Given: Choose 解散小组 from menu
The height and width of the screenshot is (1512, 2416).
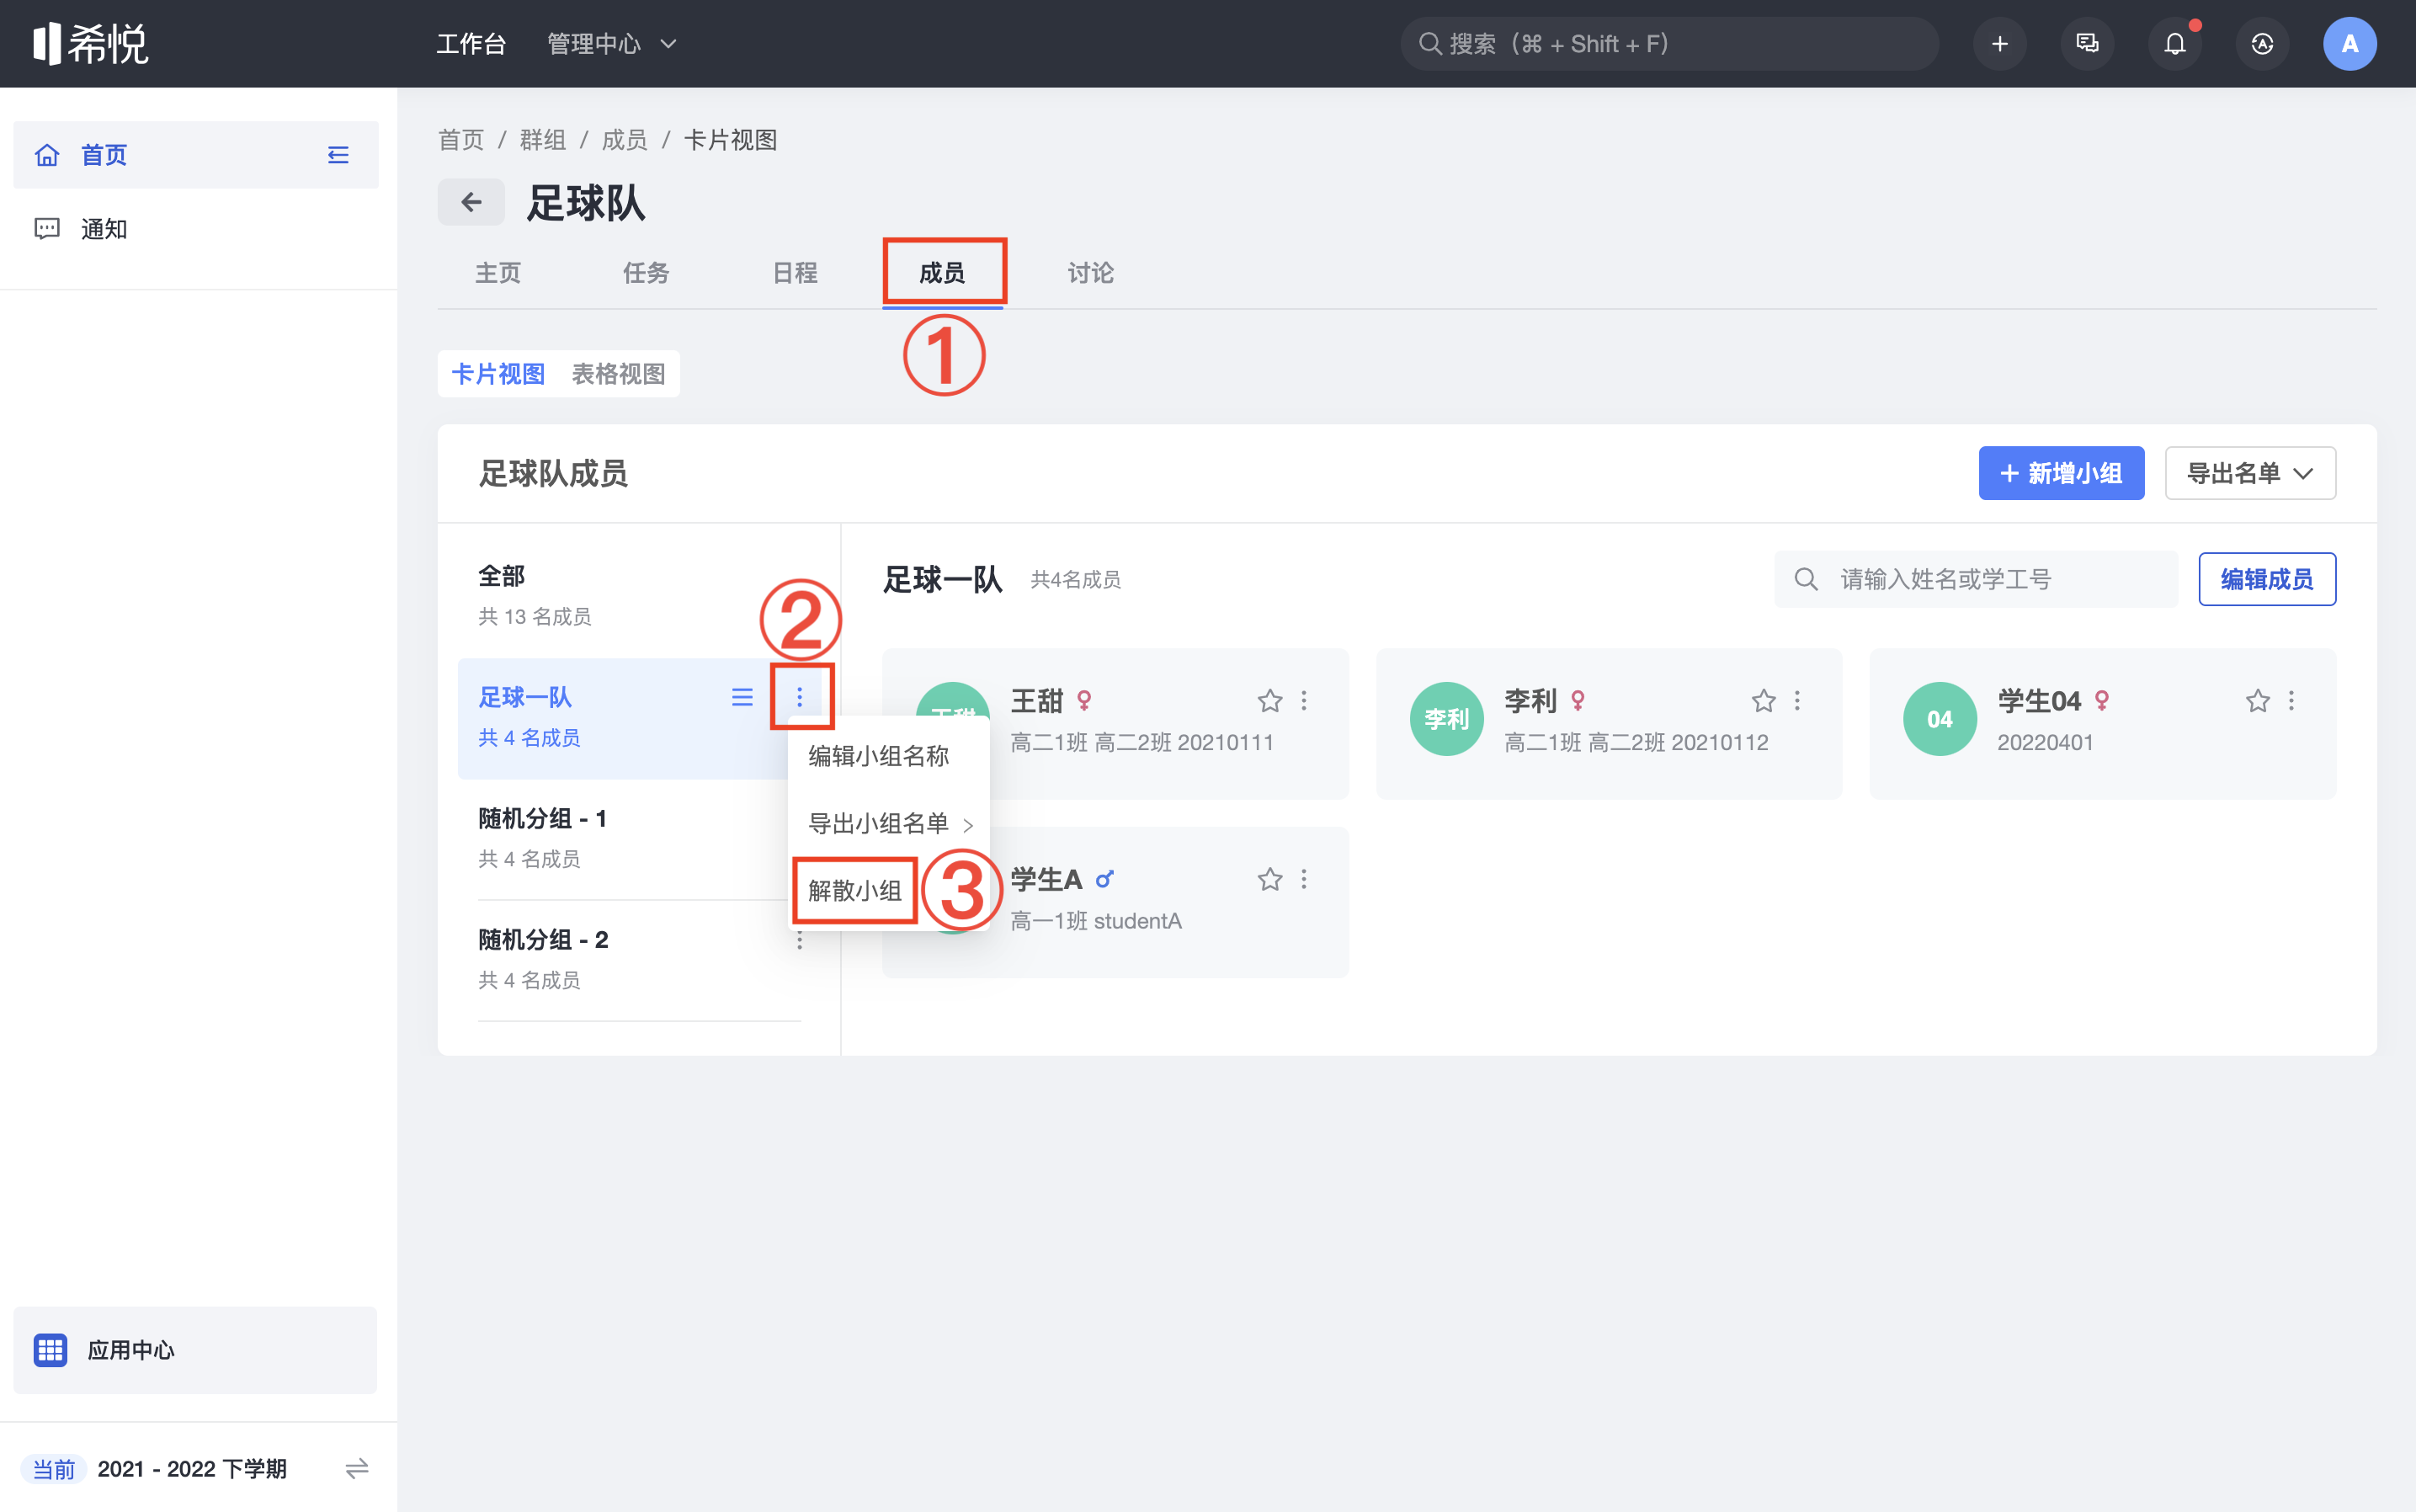Looking at the screenshot, I should (855, 891).
